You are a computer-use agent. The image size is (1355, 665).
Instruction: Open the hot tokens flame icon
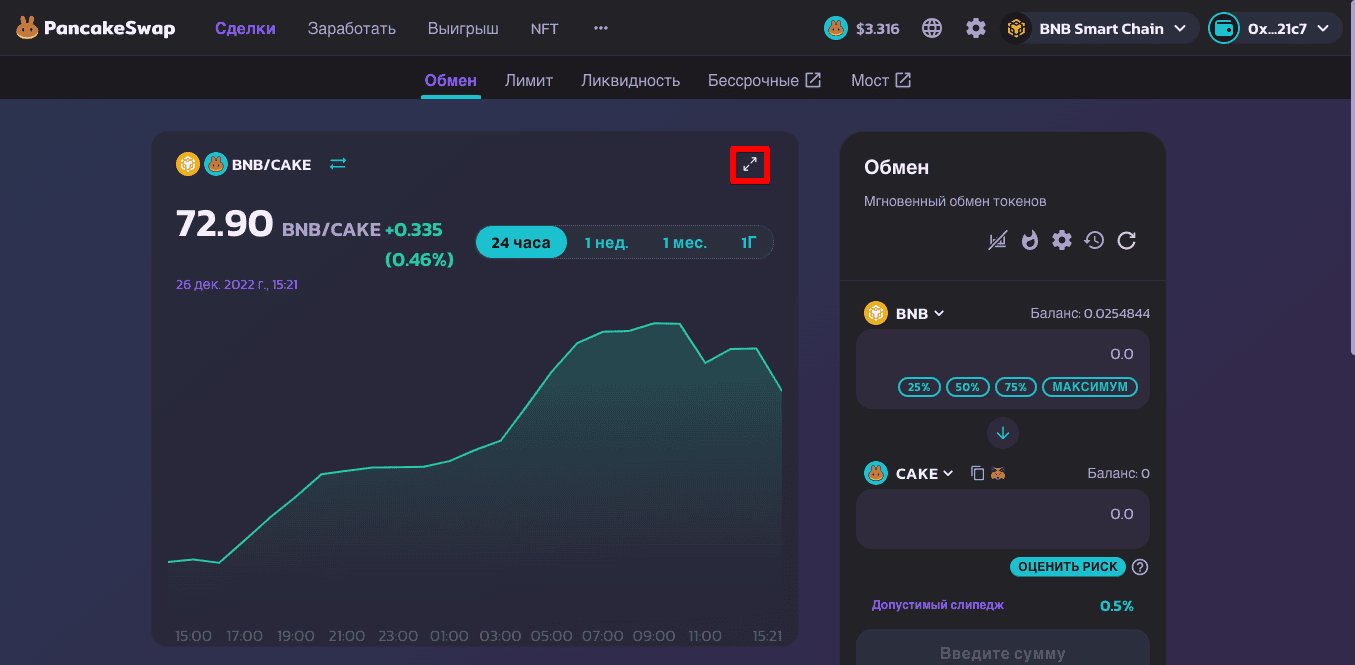[1030, 240]
